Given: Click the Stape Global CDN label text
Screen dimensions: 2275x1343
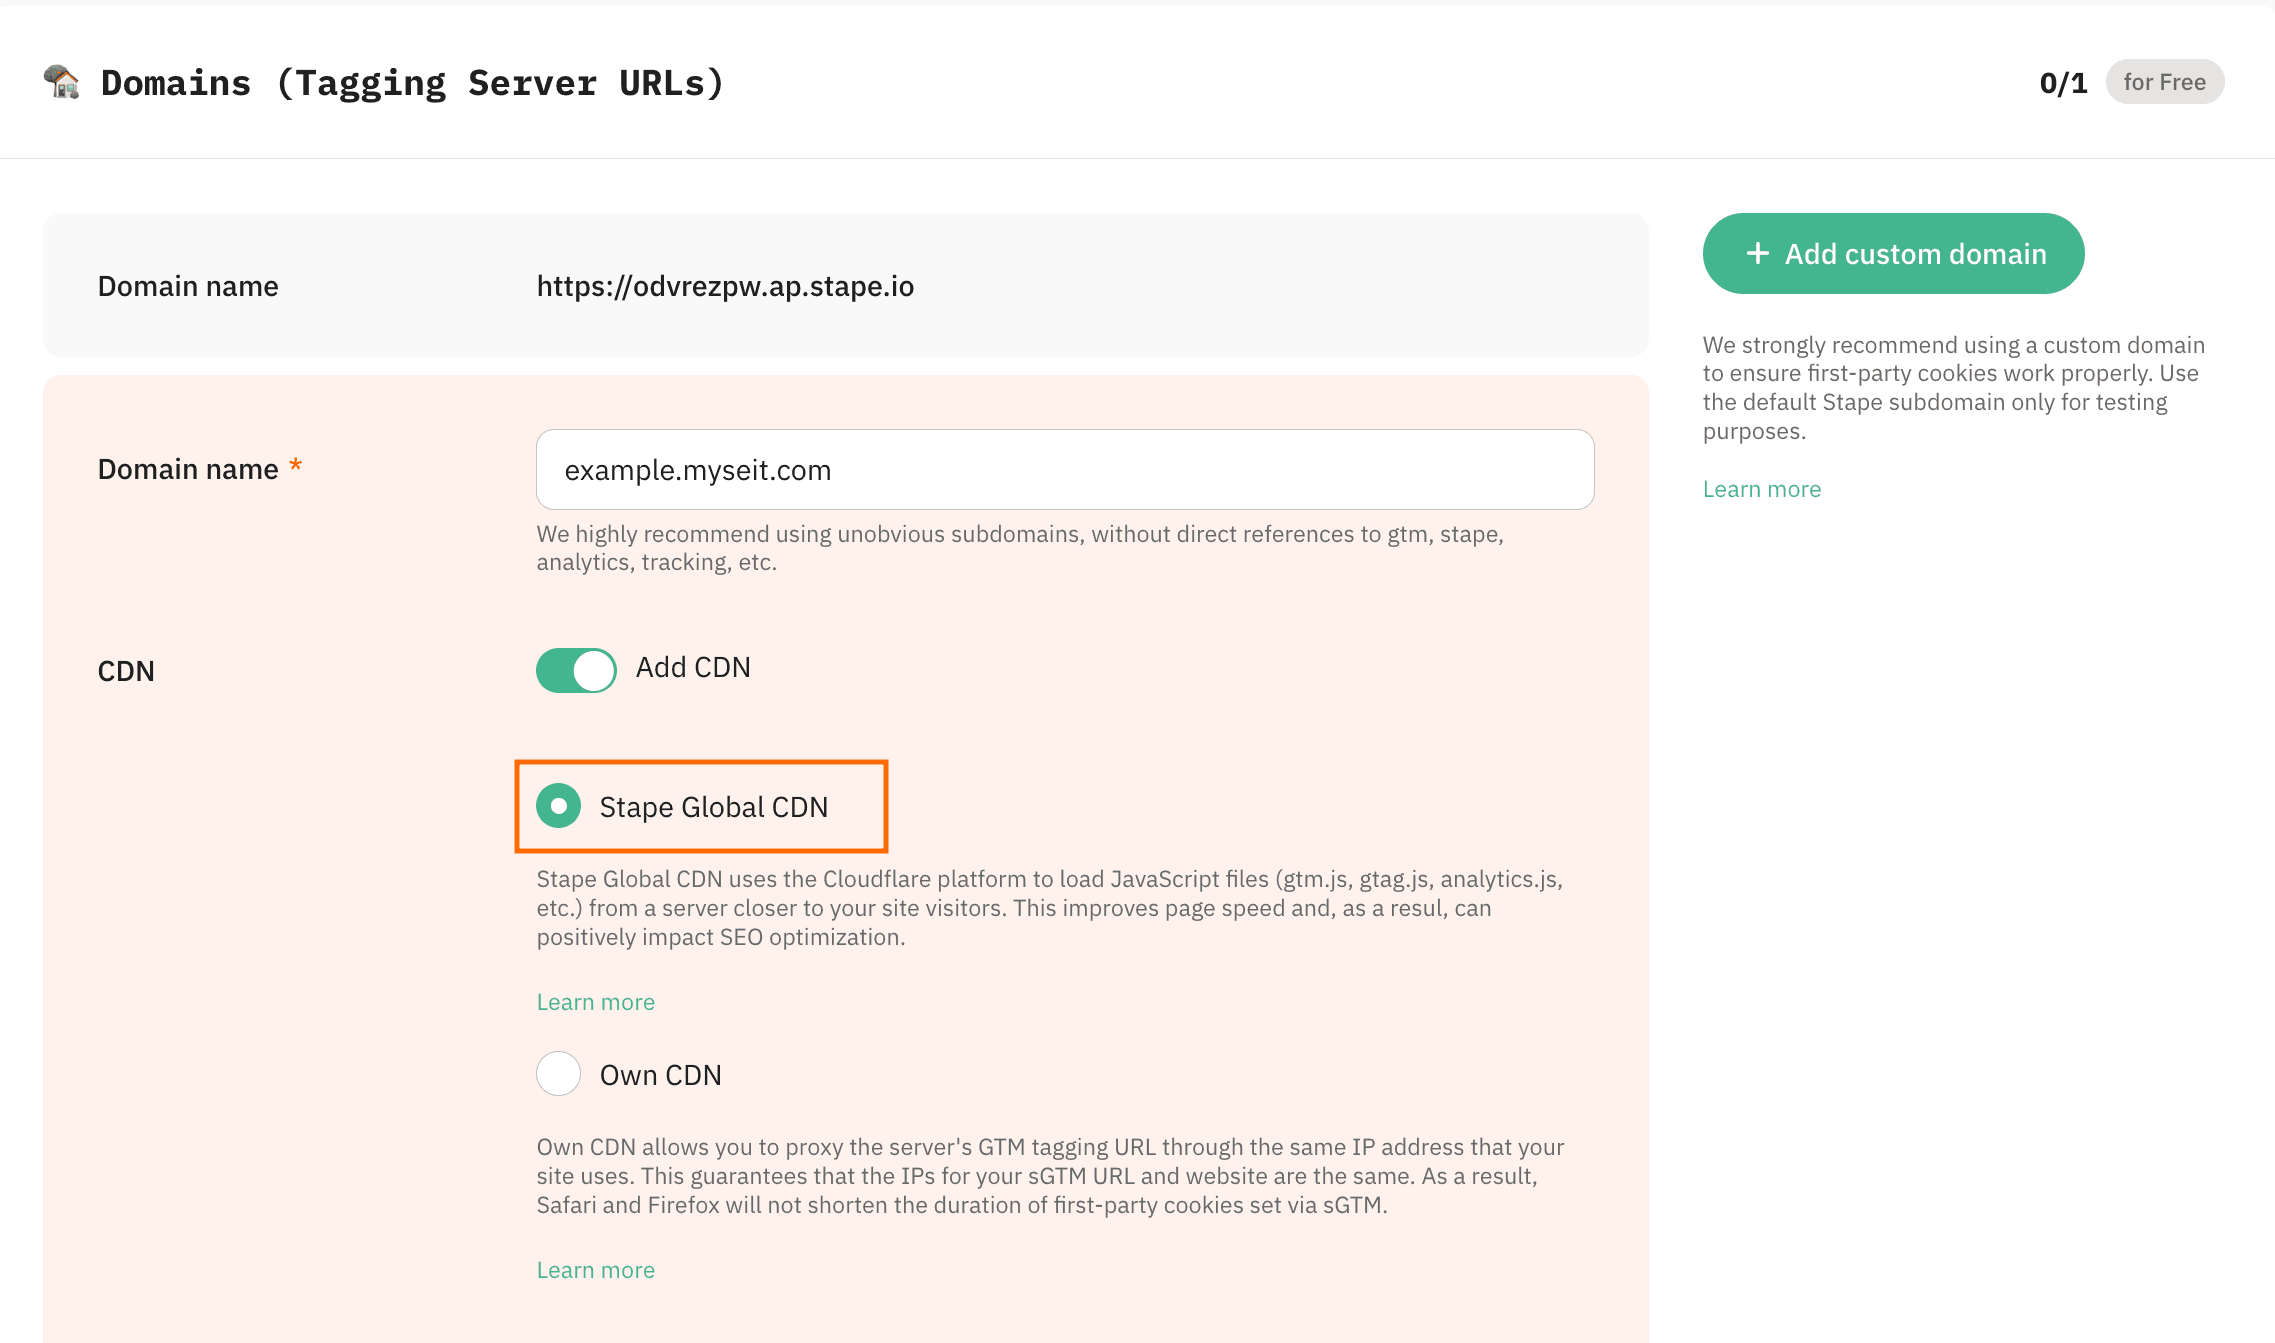Looking at the screenshot, I should pos(713,807).
